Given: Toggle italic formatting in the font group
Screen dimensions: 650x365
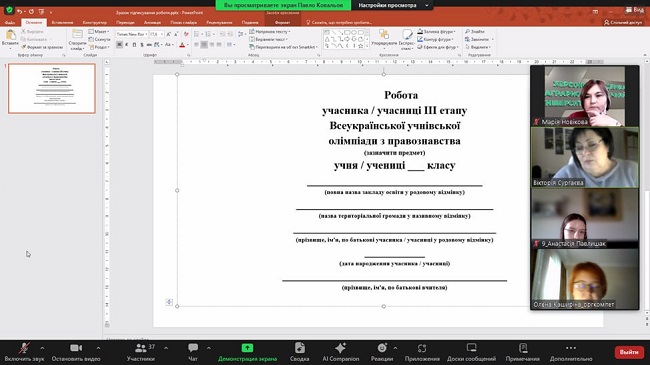Looking at the screenshot, I should click(x=126, y=44).
